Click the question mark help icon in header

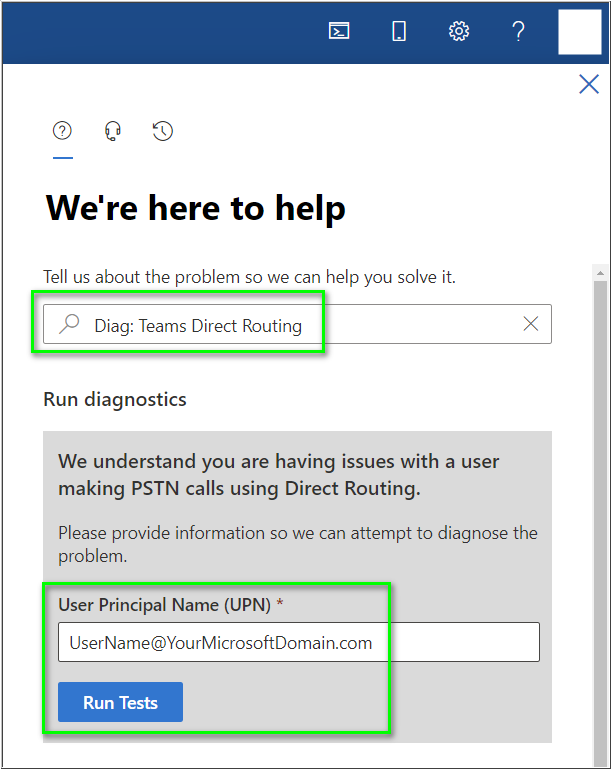pyautogui.click(x=518, y=31)
